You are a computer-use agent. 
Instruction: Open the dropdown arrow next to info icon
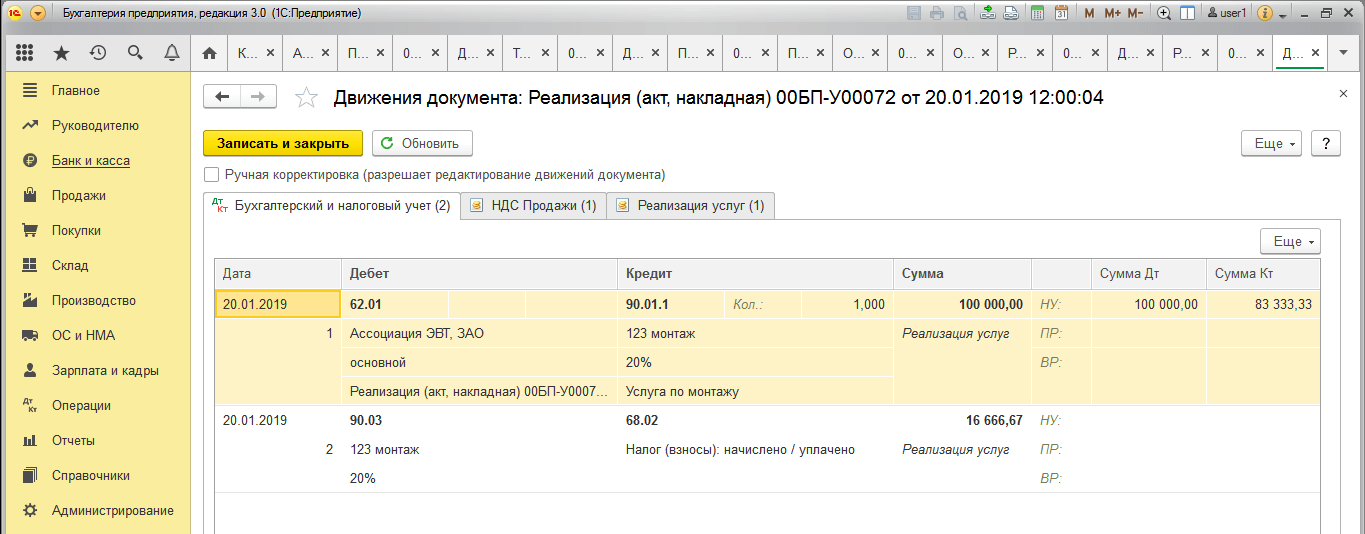coord(1282,14)
